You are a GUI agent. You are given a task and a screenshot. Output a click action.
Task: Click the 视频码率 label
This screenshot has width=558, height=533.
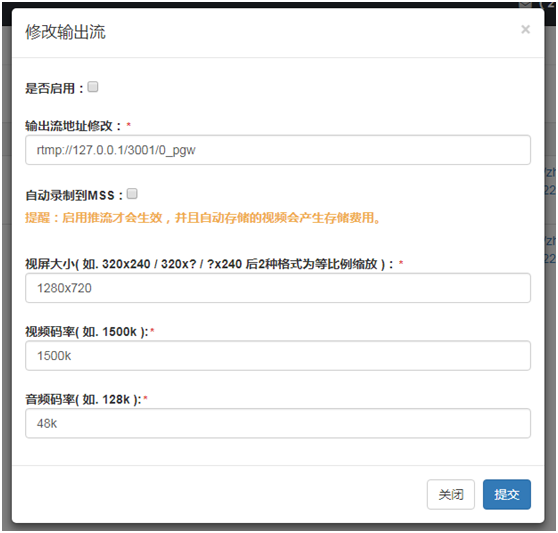pos(86,332)
